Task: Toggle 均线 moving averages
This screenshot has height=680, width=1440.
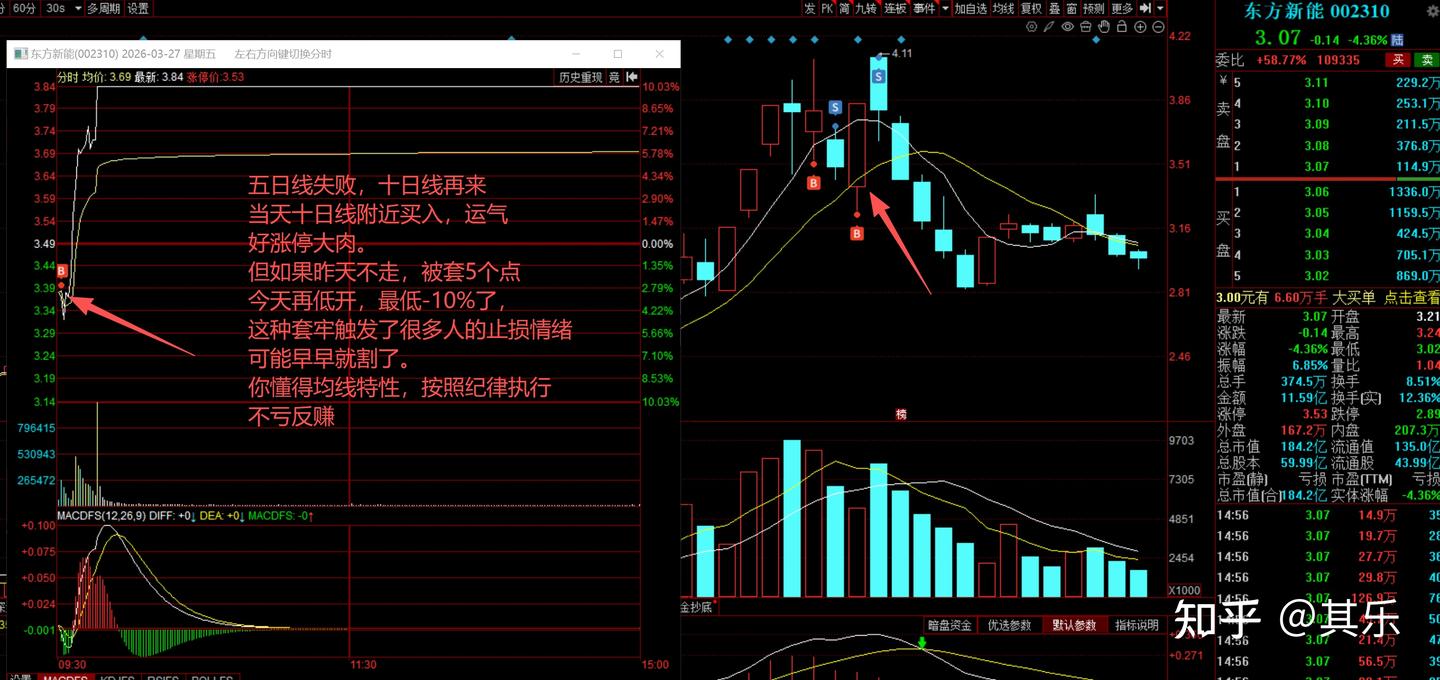Action: pos(1003,8)
